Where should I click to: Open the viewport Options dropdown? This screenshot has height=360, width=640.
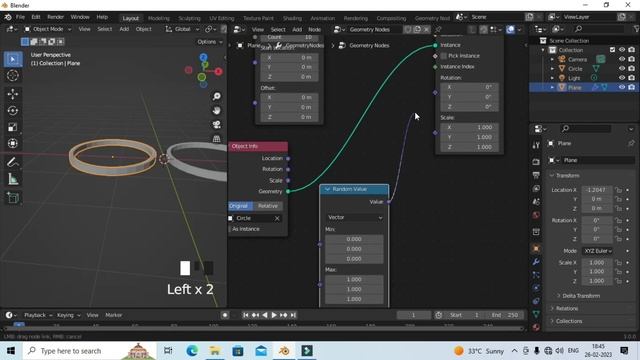[x=210, y=42]
